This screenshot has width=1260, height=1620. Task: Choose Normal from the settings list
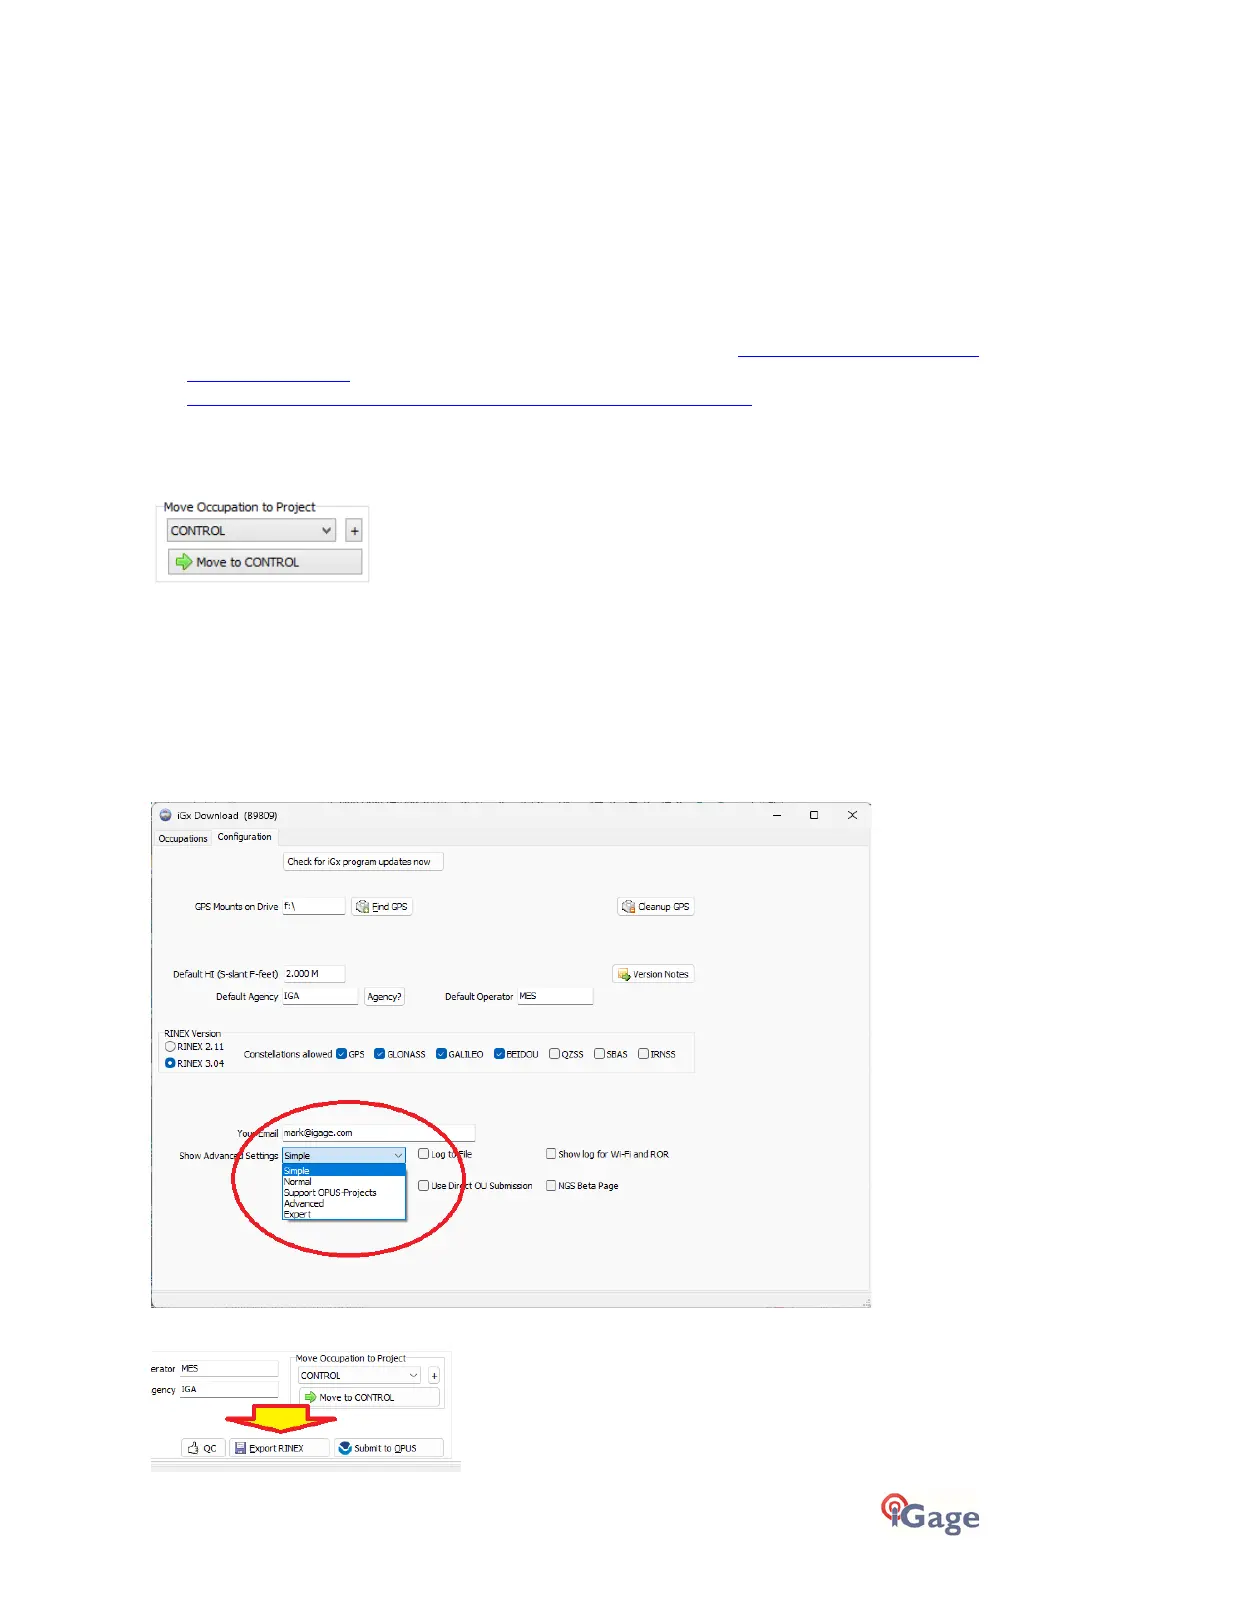click(x=344, y=1182)
